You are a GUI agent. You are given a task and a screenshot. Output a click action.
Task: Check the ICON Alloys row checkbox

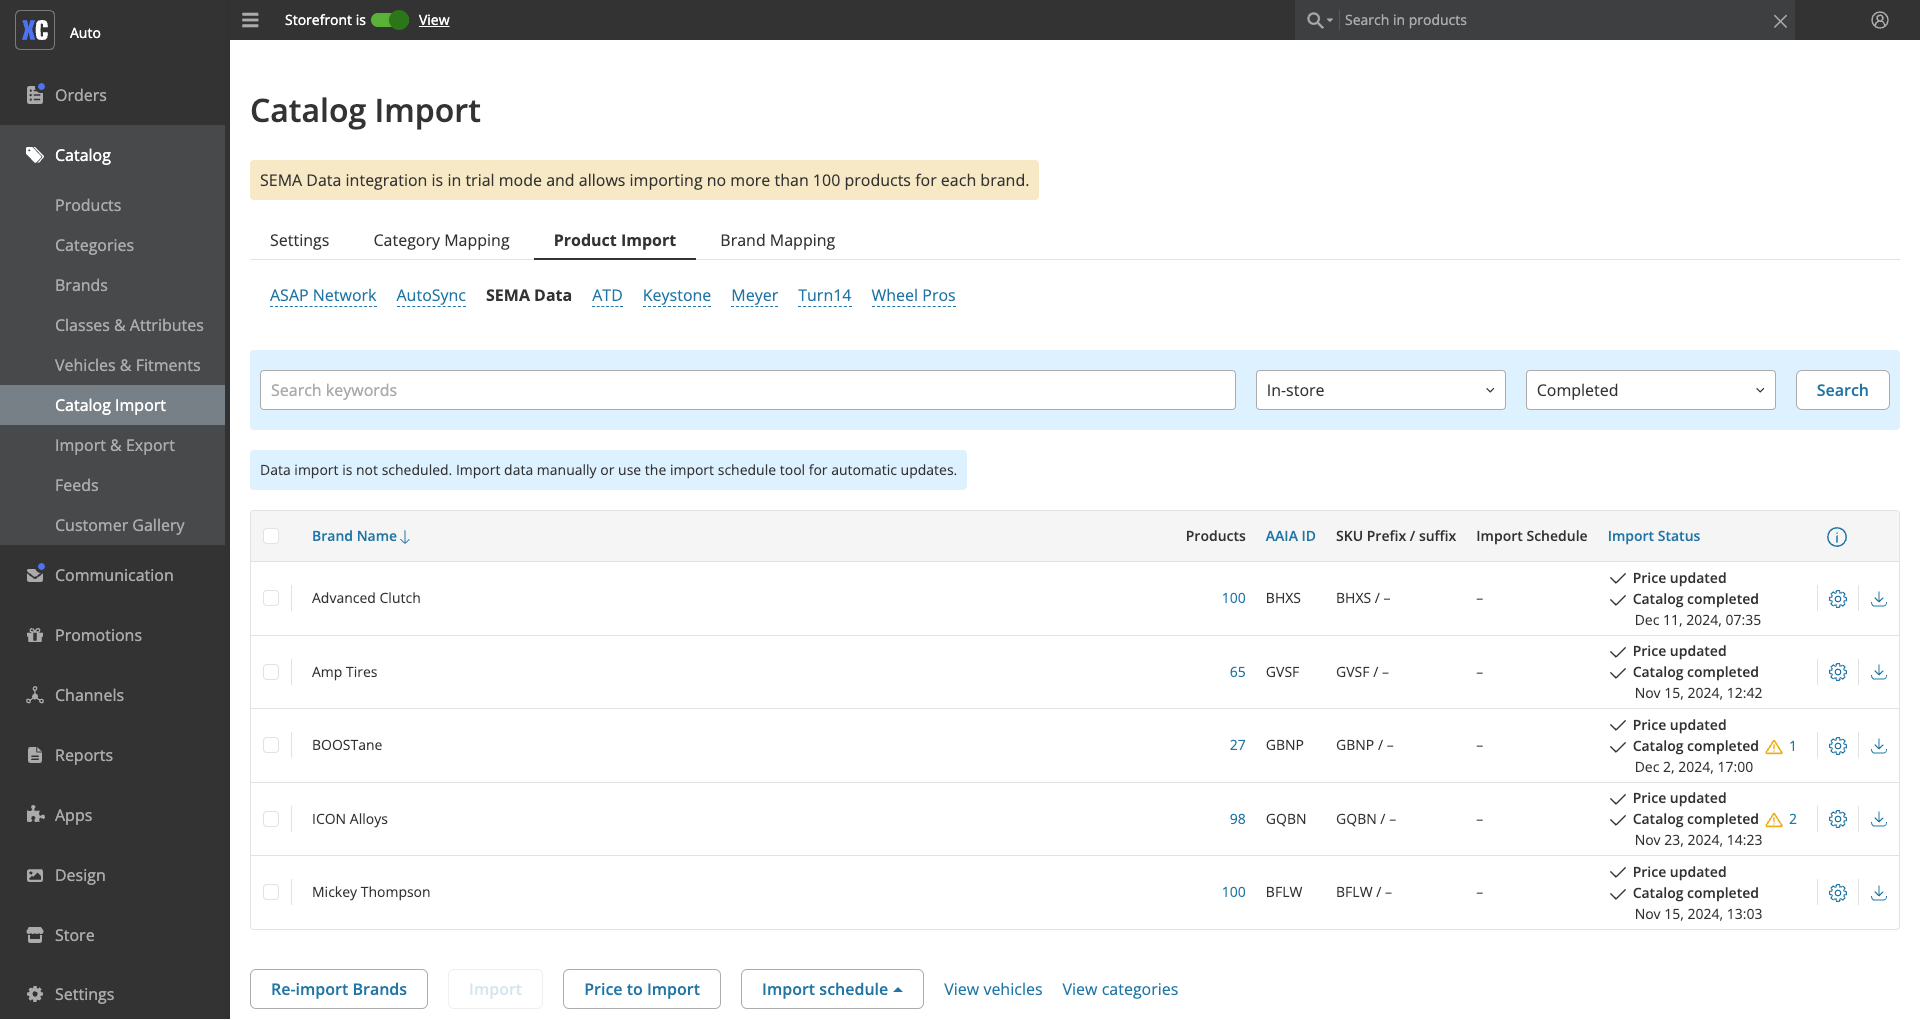click(271, 819)
